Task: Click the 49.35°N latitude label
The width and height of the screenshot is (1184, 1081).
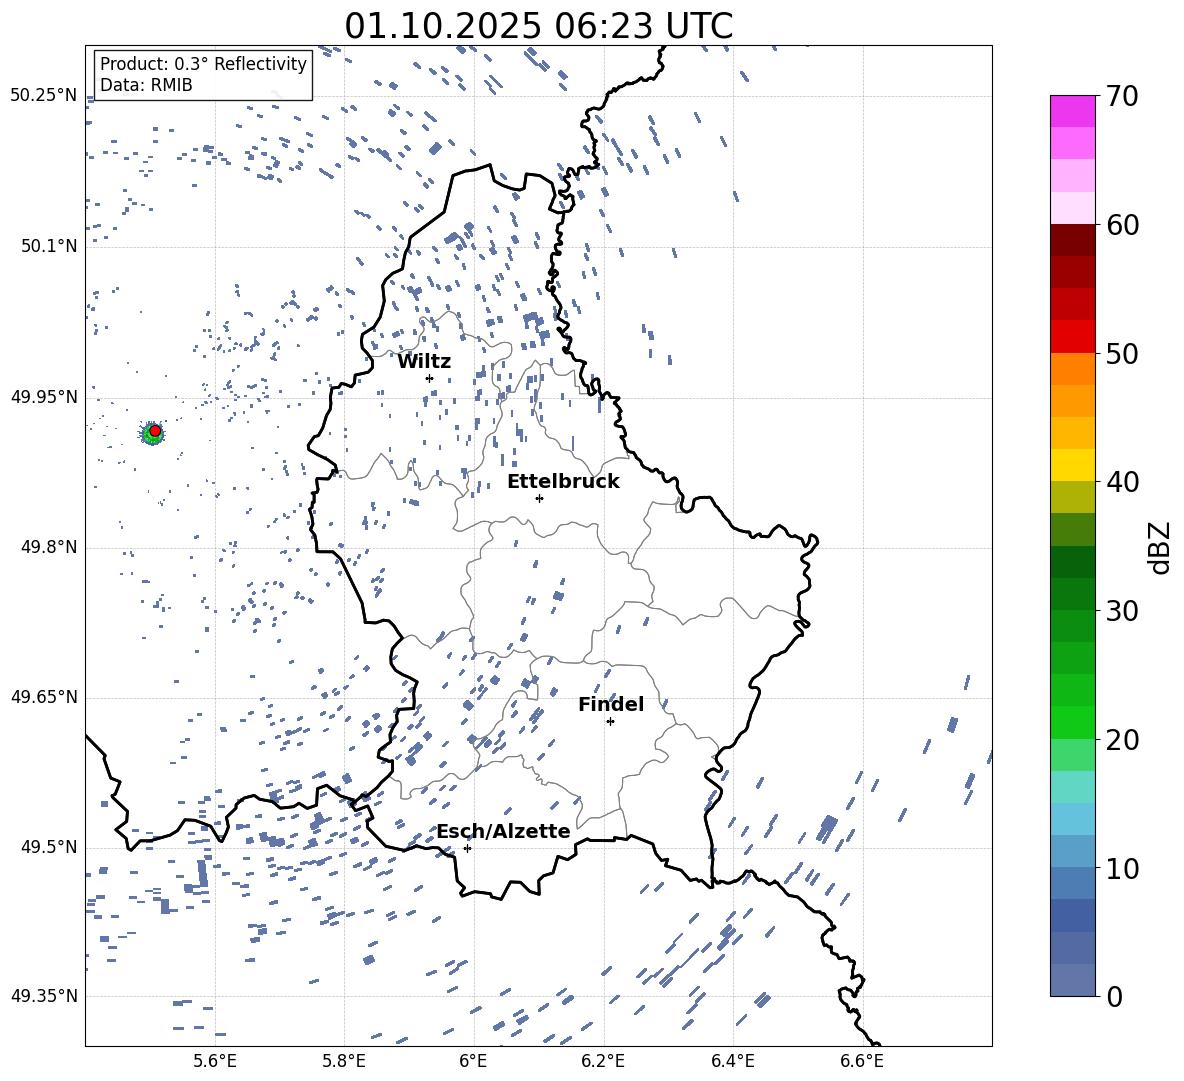Action: (x=43, y=996)
